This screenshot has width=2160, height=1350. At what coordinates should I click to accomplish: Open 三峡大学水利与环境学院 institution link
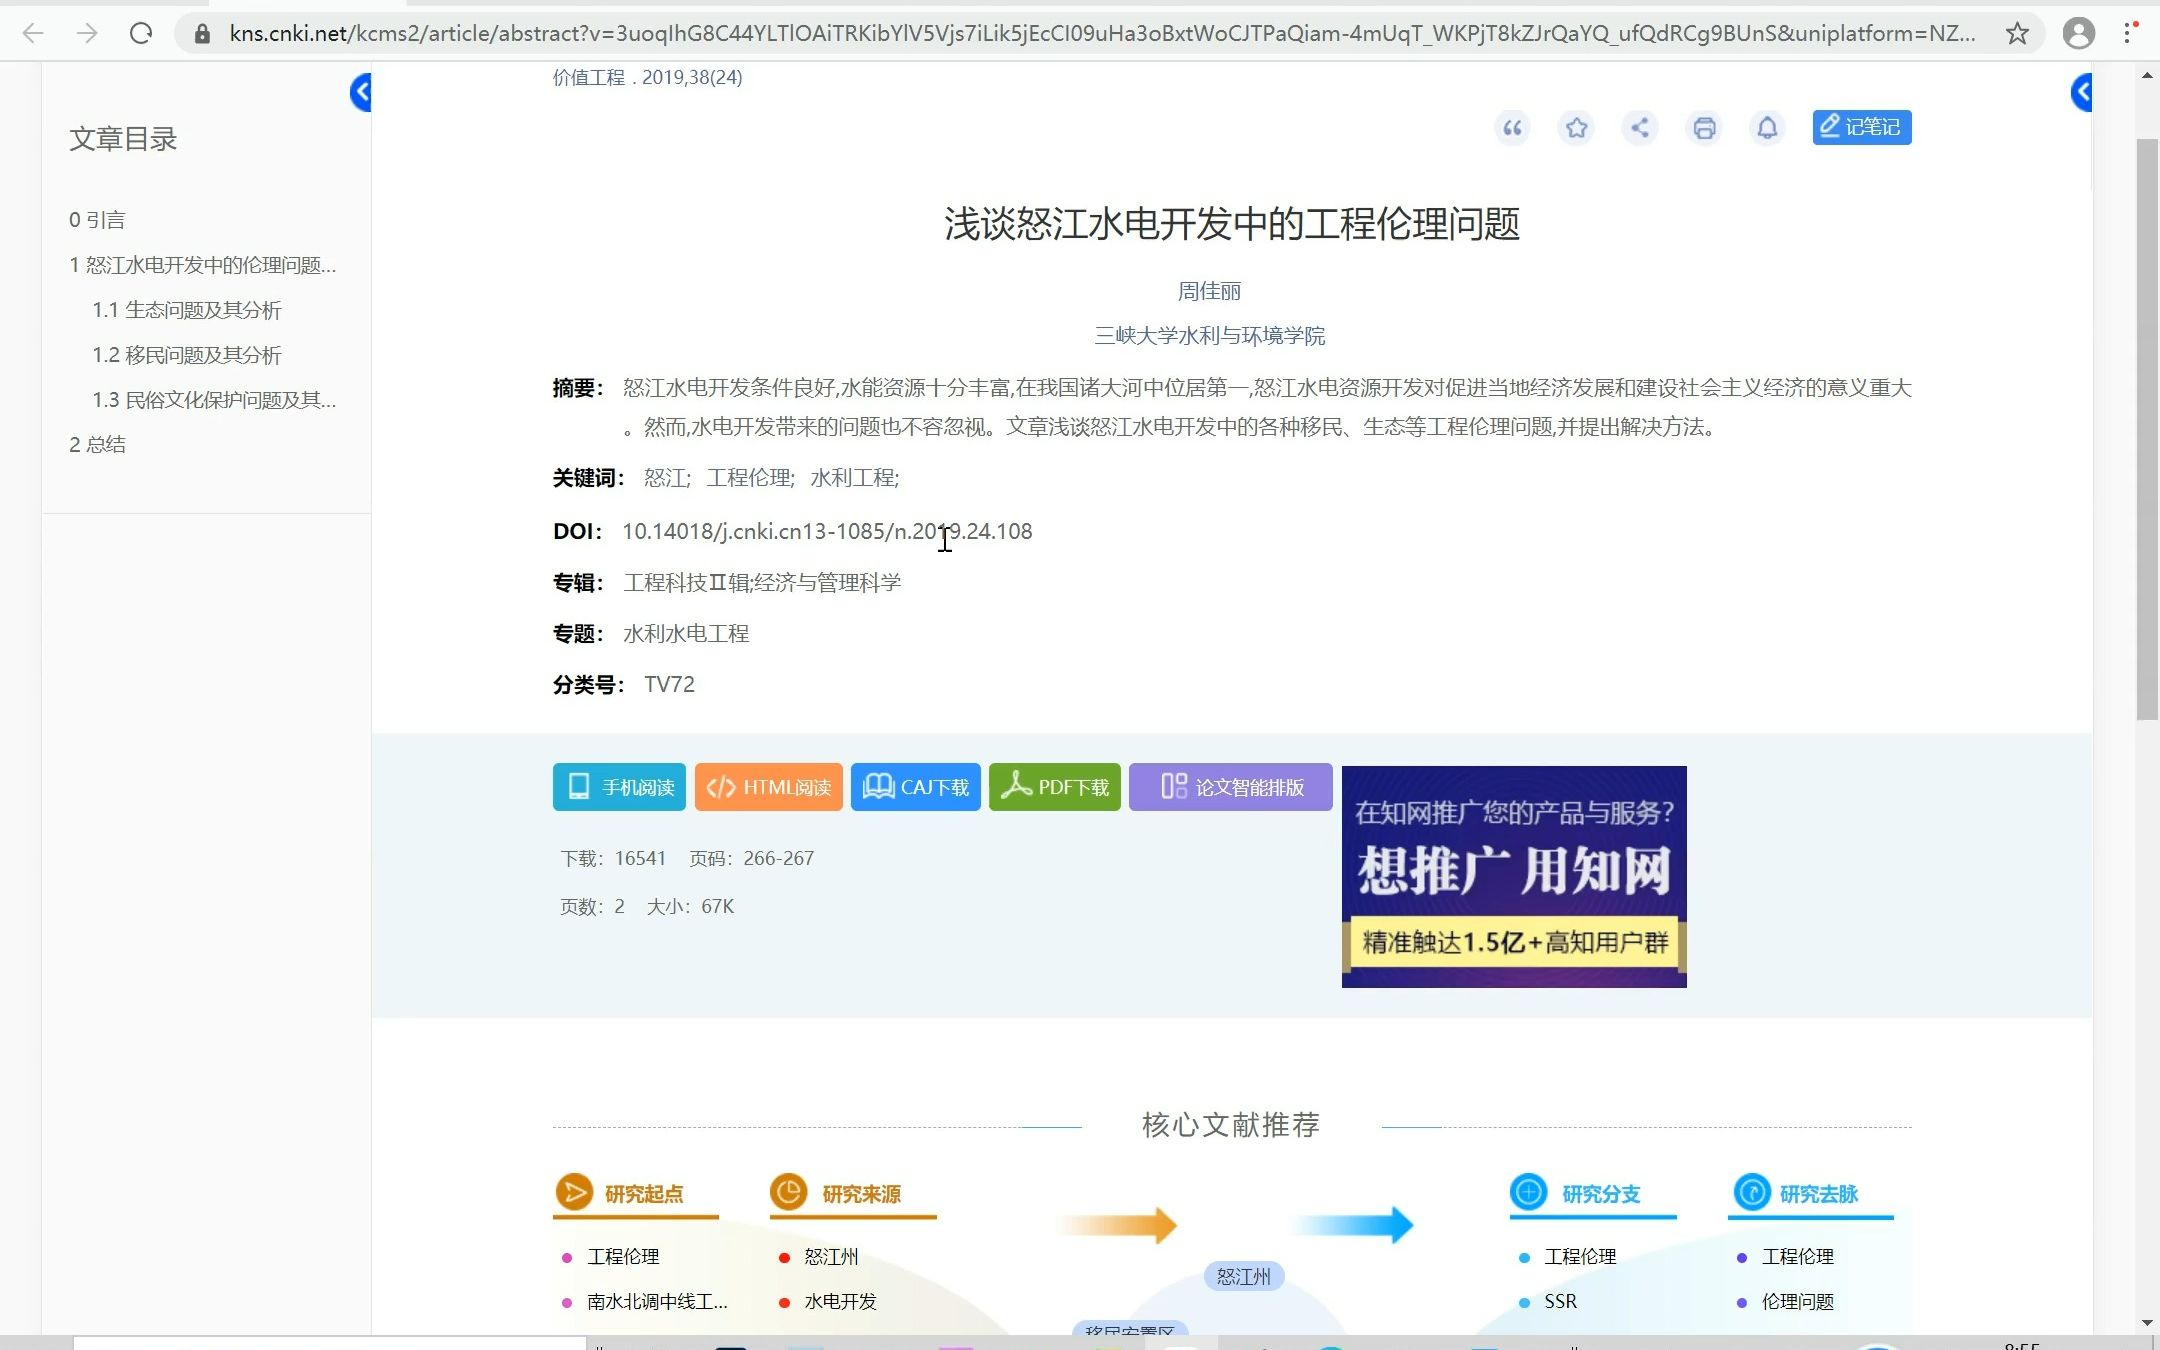click(x=1210, y=336)
